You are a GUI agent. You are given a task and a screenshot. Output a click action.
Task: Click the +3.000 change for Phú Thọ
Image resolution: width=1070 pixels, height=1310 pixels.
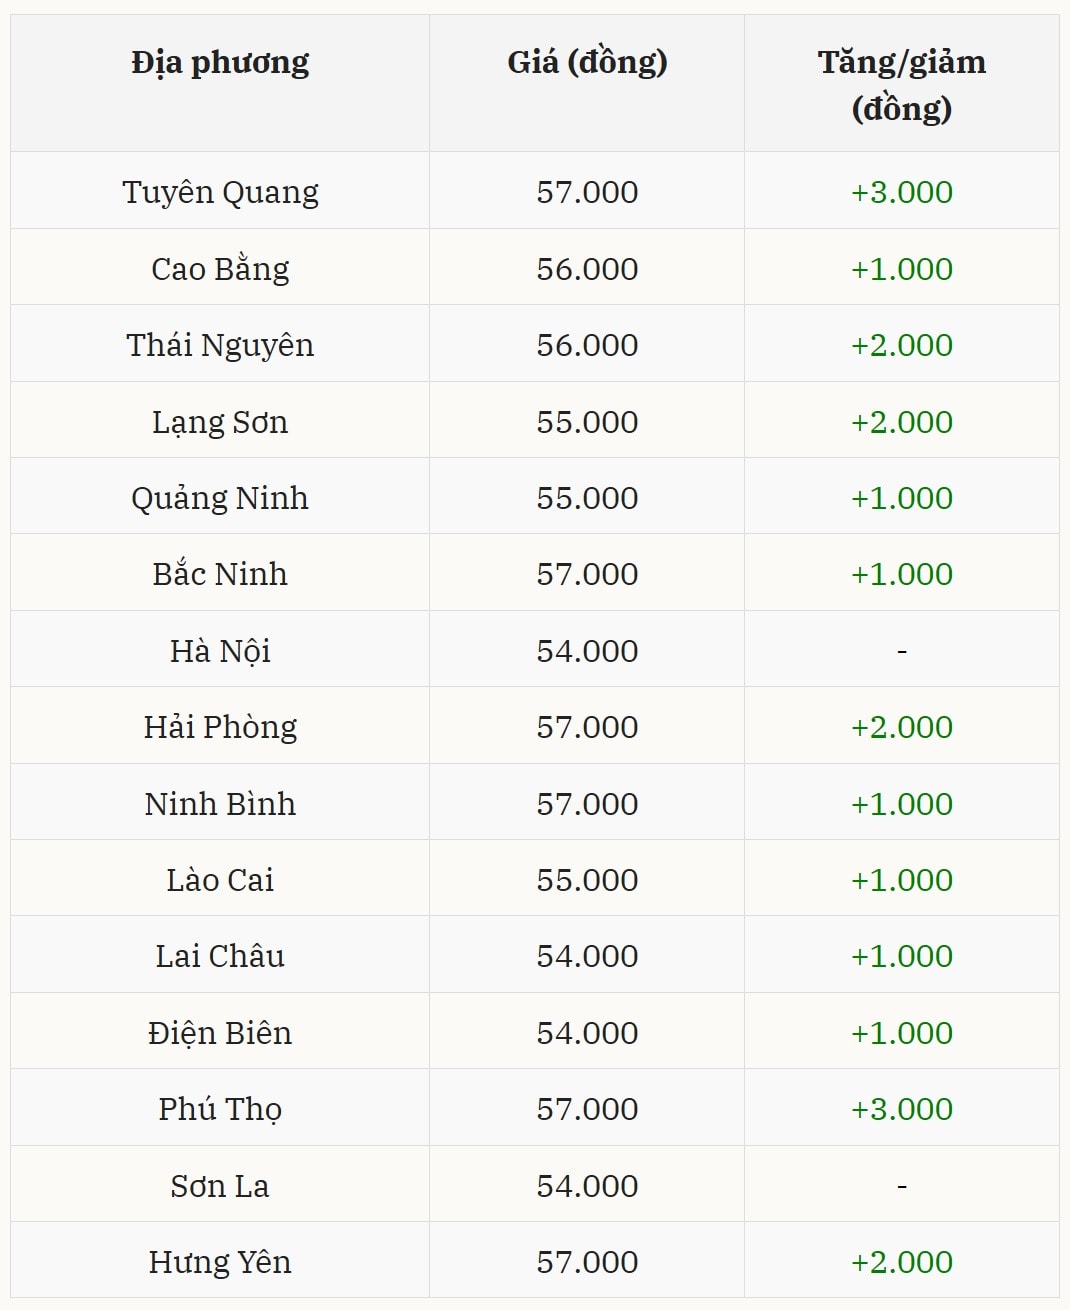point(901,1109)
